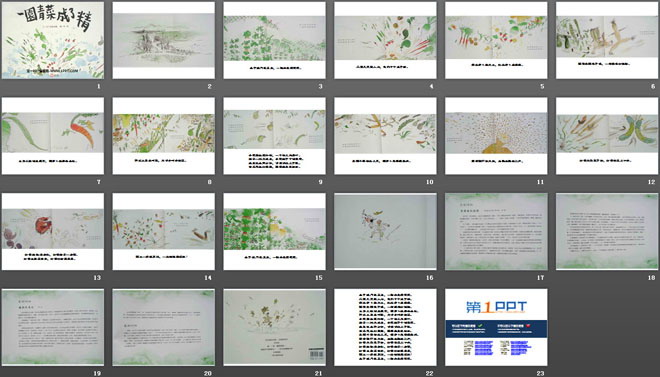
Task: Select slide 11 scattered dots illustration
Action: click(496, 136)
